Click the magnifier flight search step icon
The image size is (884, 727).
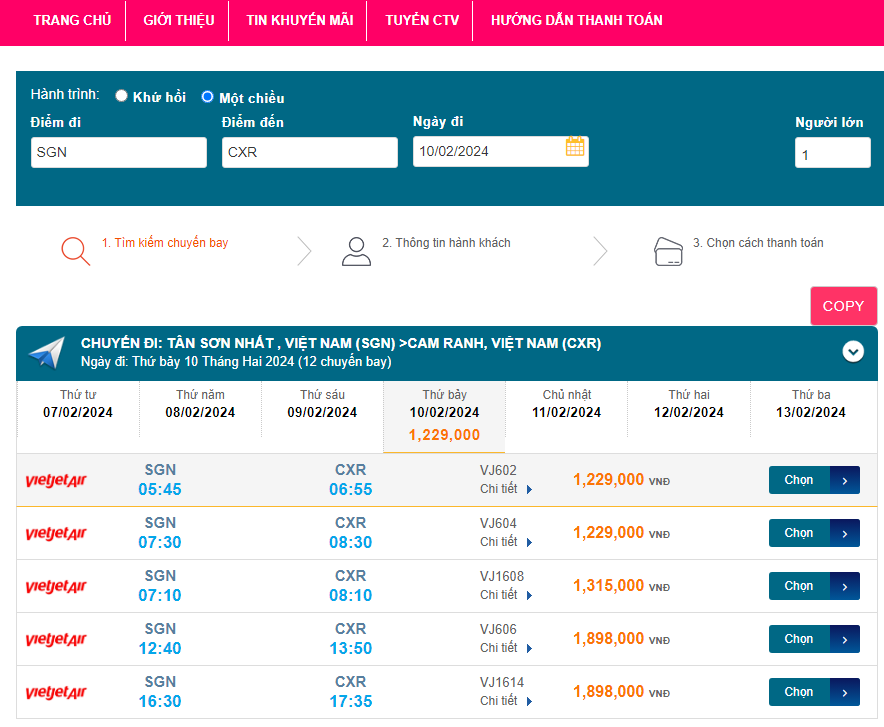75,250
